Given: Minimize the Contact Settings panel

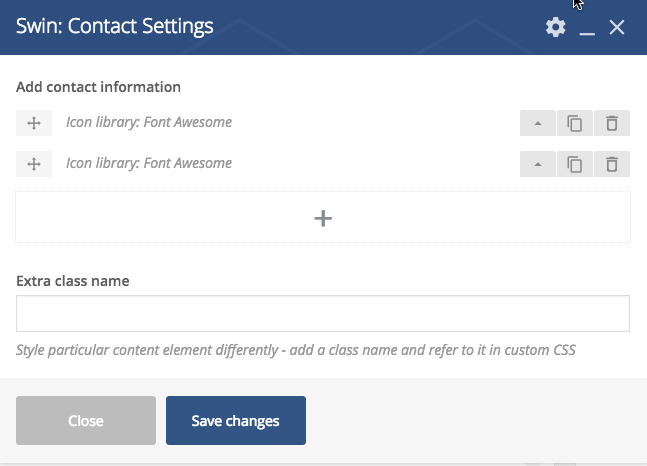Looking at the screenshot, I should pyautogui.click(x=587, y=28).
